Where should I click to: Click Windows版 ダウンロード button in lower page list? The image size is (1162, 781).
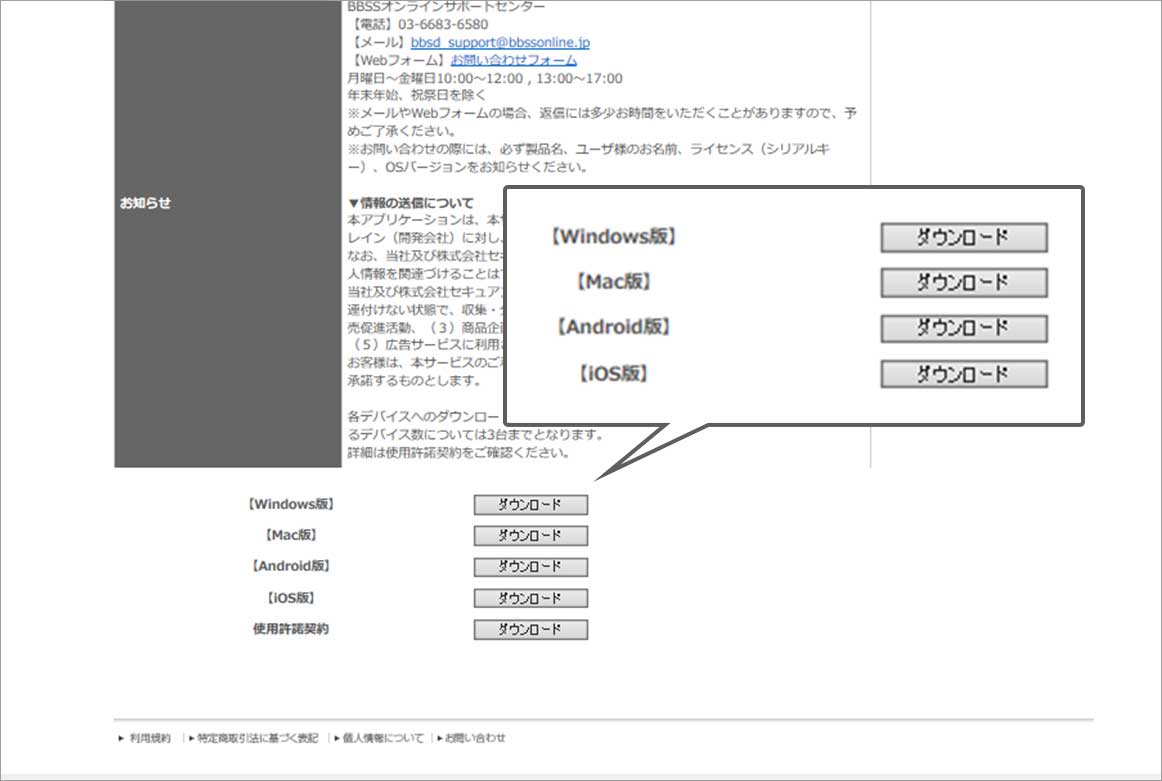point(530,505)
